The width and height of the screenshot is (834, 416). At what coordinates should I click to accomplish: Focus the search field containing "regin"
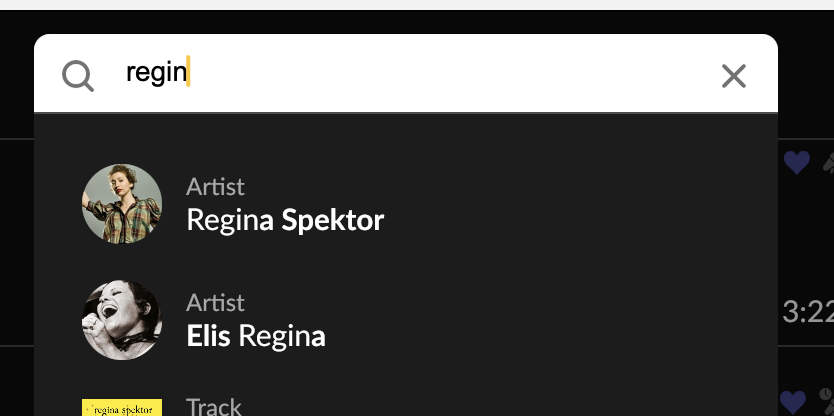coord(415,73)
